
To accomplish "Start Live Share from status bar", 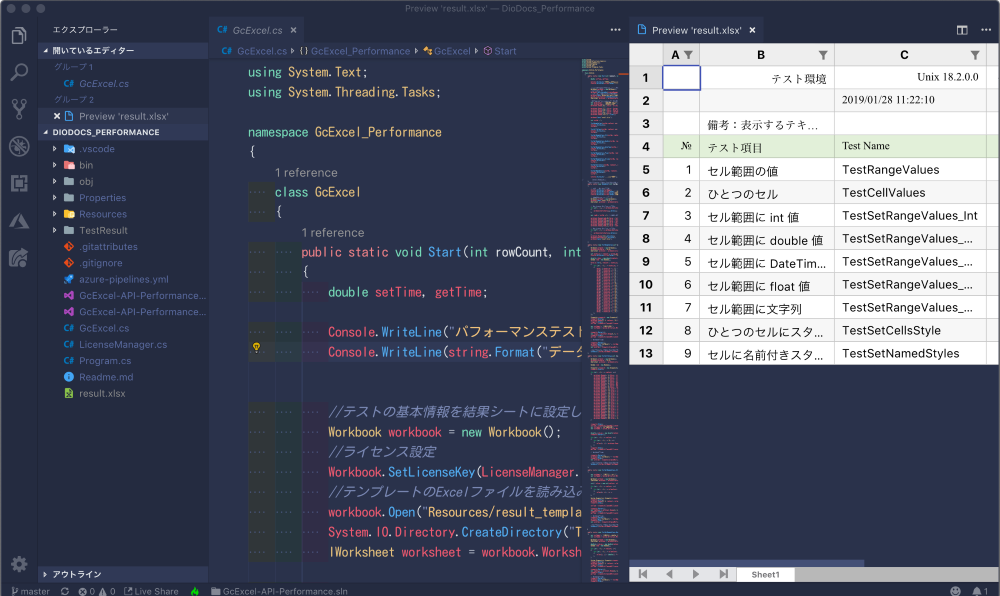I will (x=151, y=591).
